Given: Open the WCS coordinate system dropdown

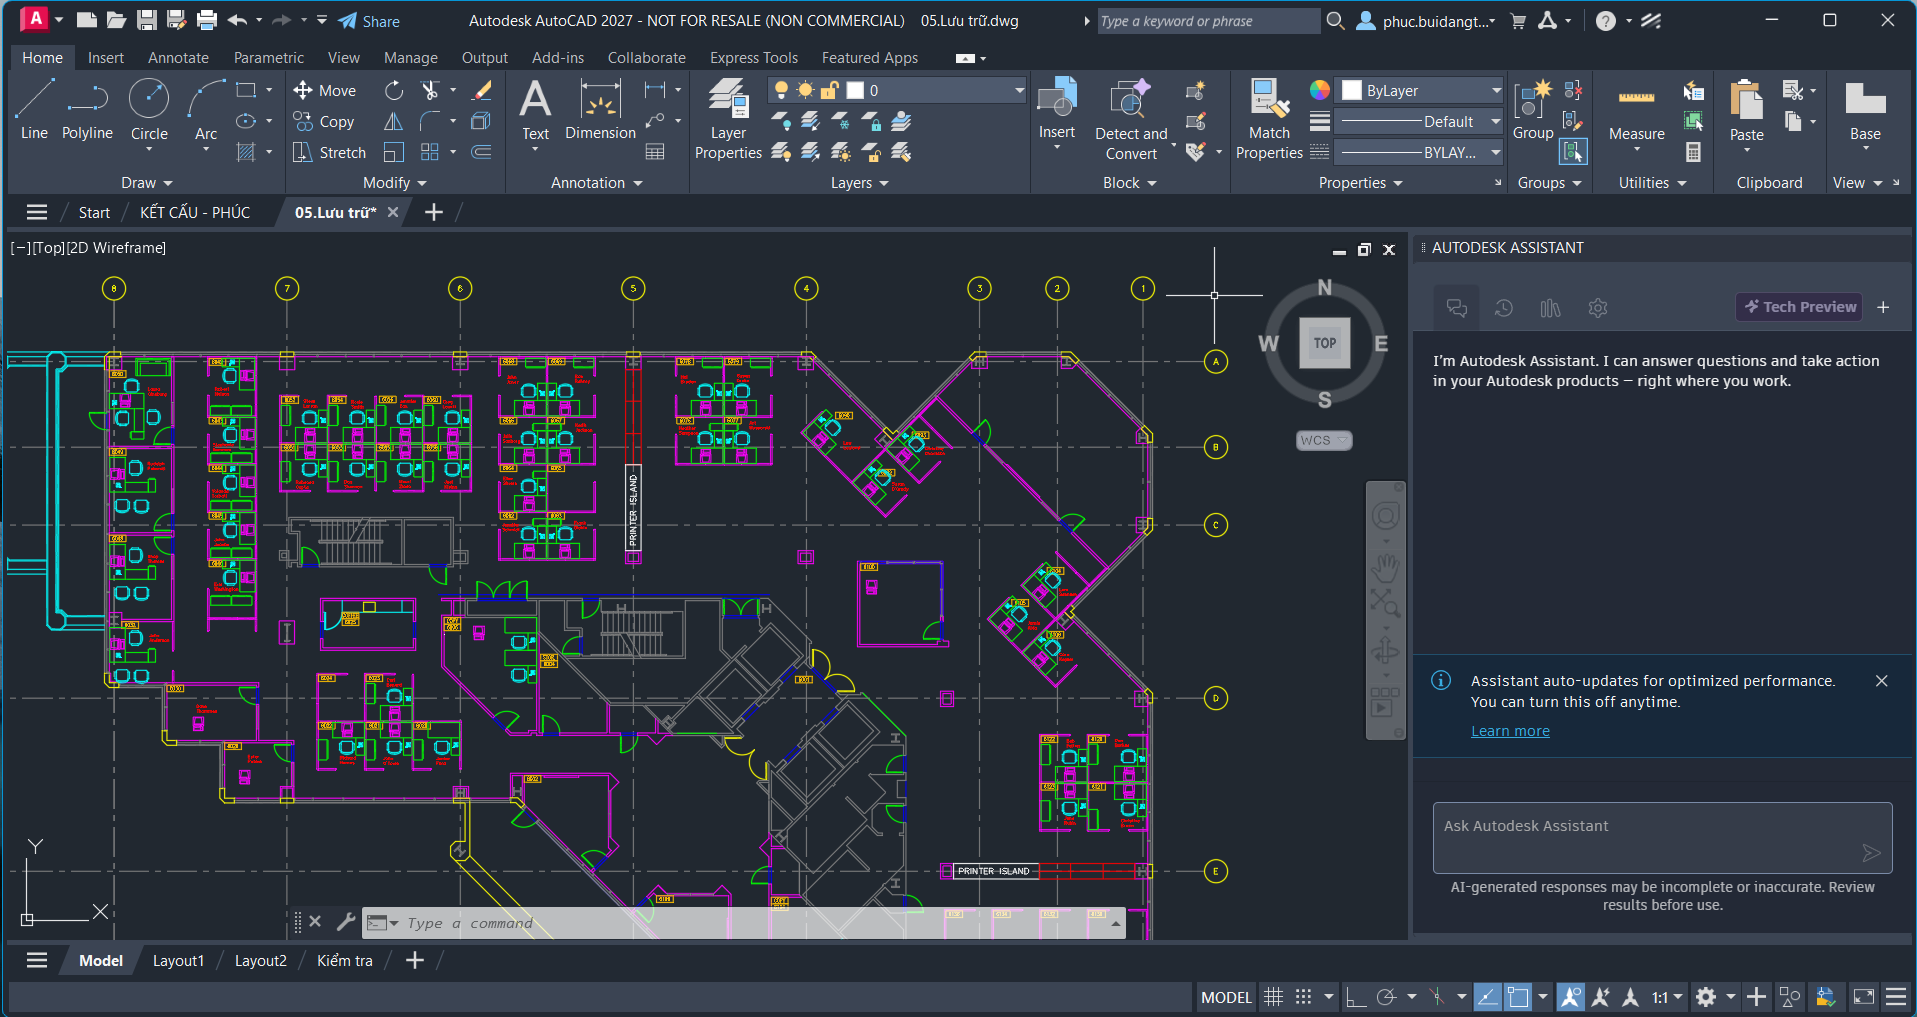Looking at the screenshot, I should (x=1324, y=440).
